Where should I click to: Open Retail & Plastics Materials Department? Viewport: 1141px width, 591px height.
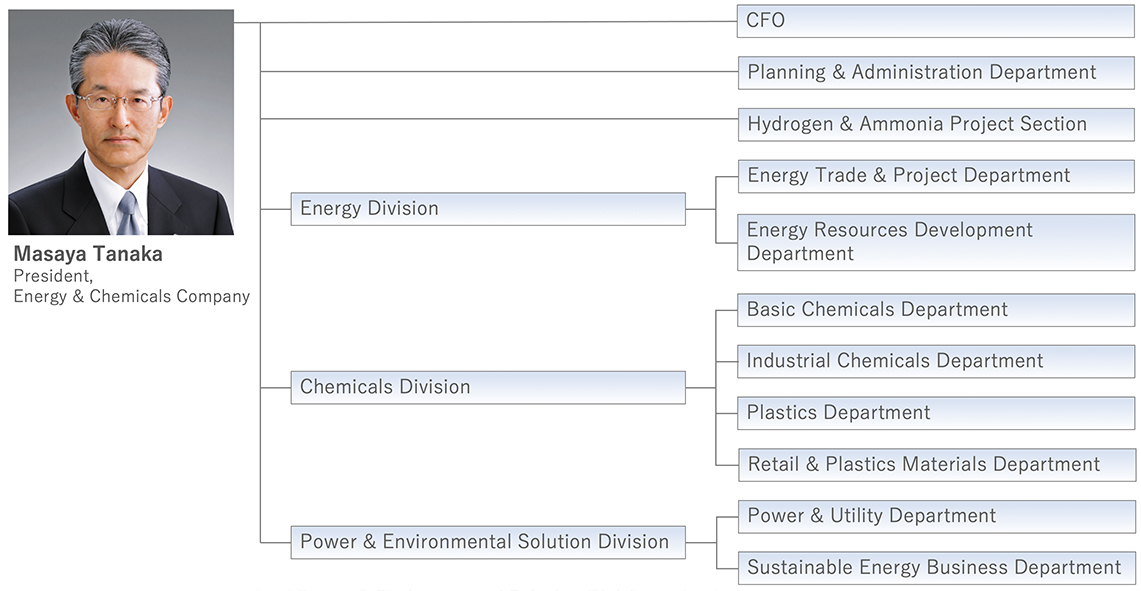[936, 464]
